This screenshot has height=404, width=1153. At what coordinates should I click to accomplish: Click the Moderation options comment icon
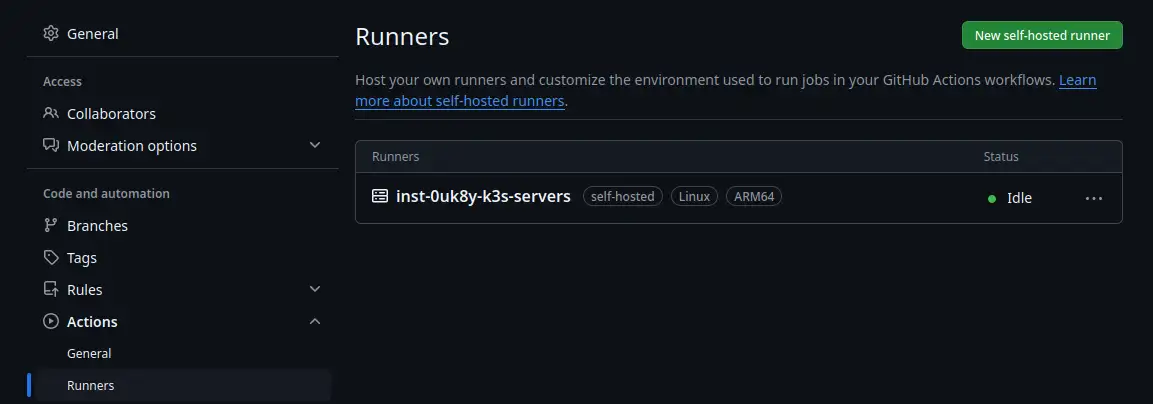coord(51,146)
